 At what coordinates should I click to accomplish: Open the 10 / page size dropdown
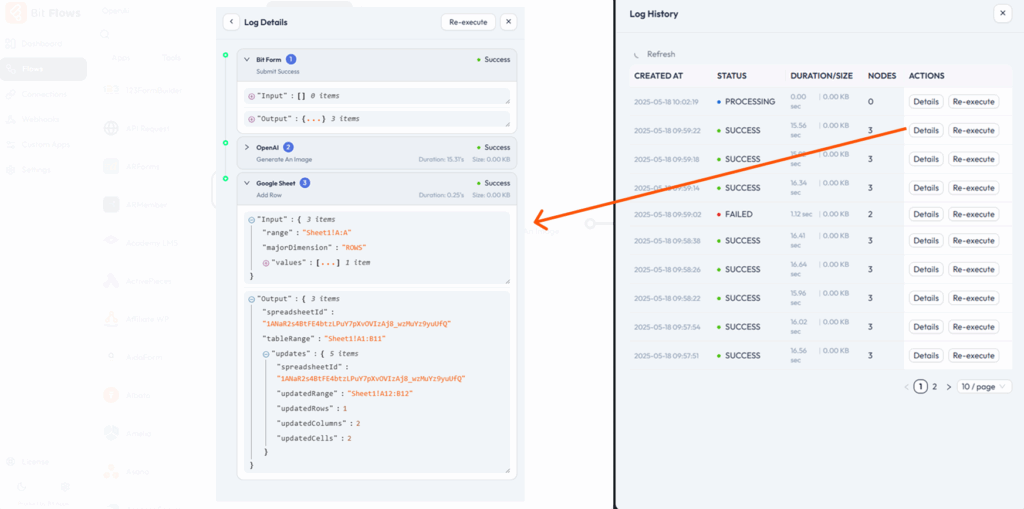tap(985, 387)
